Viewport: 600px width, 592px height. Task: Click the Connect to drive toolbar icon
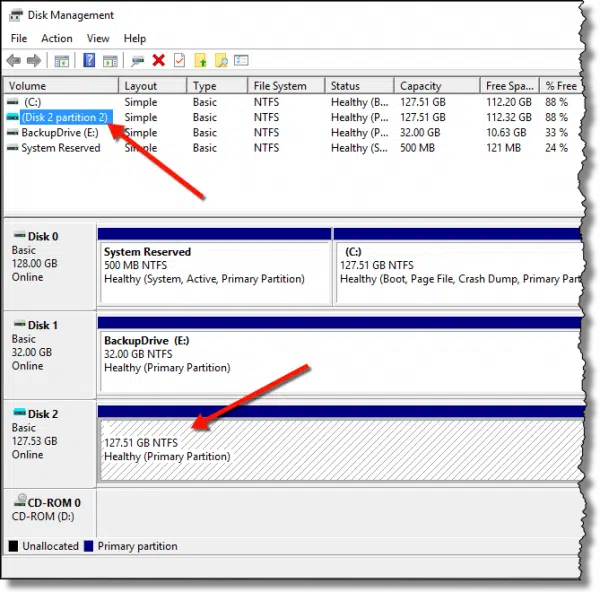pyautogui.click(x=137, y=61)
